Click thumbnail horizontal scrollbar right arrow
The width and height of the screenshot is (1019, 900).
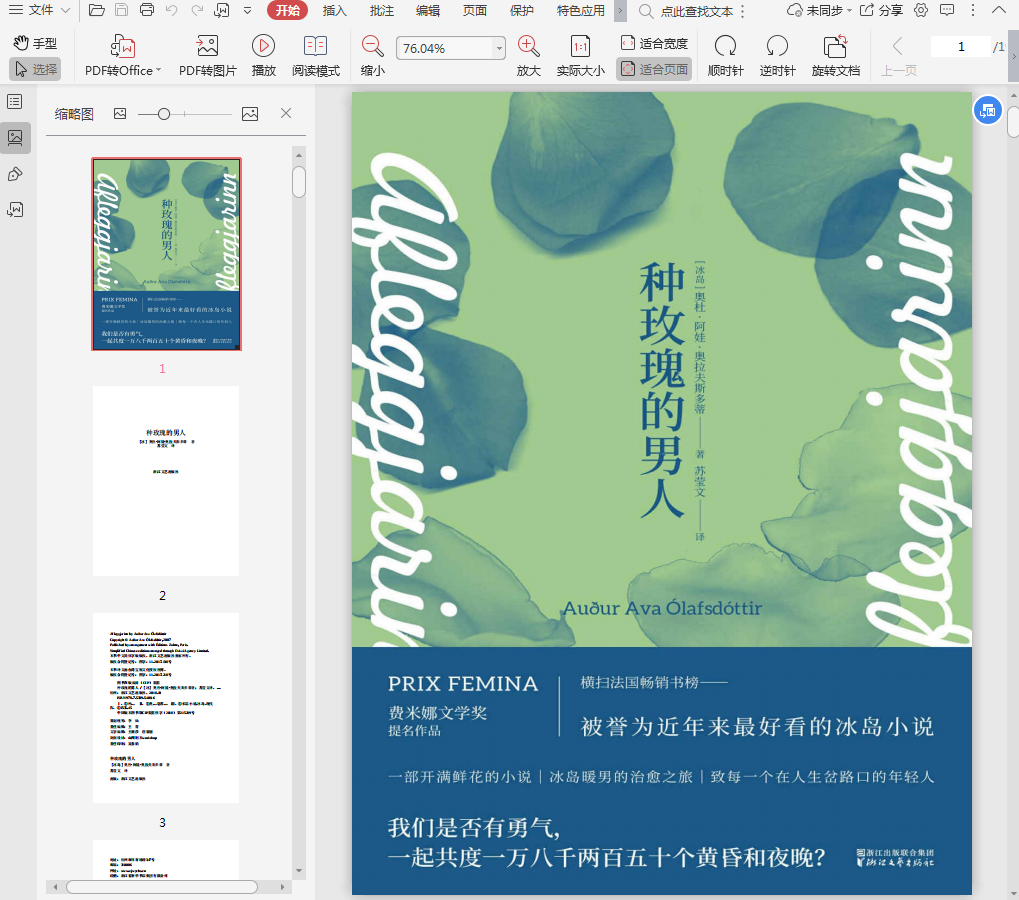[x=282, y=887]
